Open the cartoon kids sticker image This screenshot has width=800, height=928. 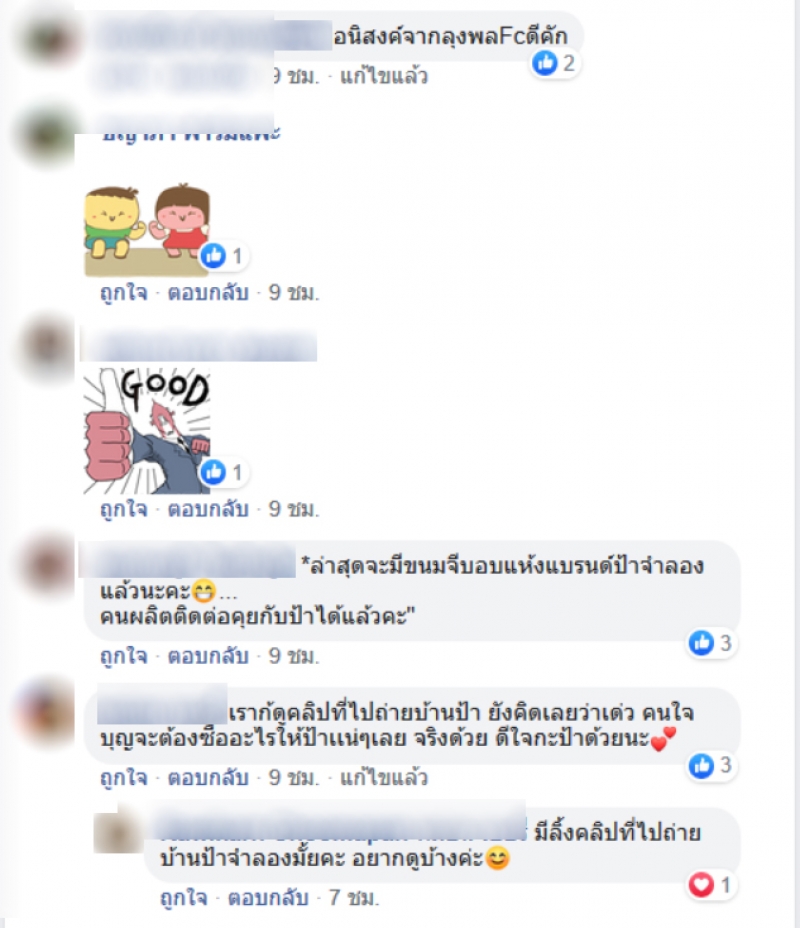(147, 231)
